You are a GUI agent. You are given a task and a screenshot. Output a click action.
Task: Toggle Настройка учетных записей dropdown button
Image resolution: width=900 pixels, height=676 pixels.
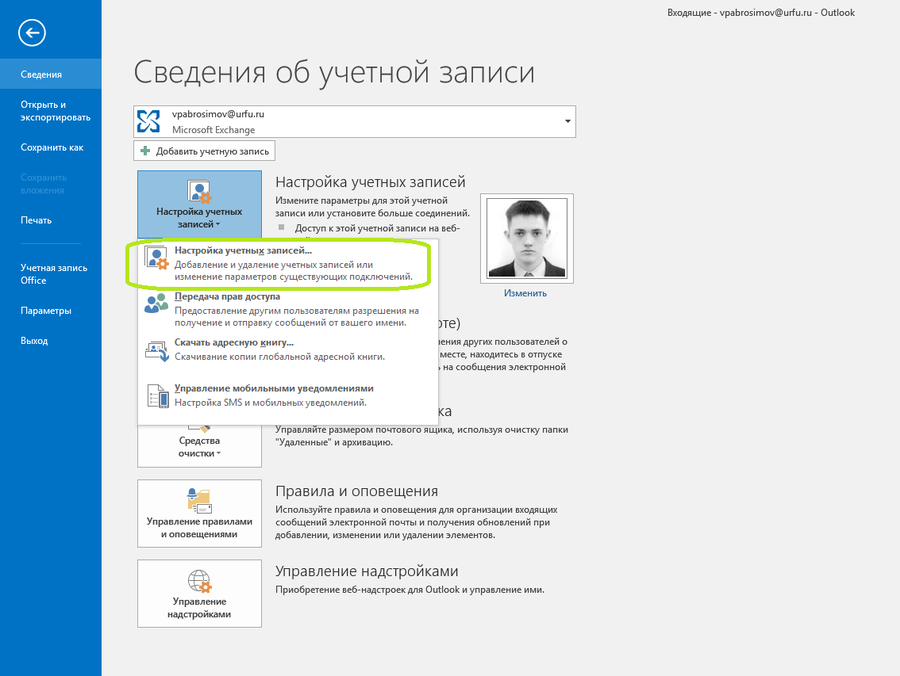coord(199,204)
